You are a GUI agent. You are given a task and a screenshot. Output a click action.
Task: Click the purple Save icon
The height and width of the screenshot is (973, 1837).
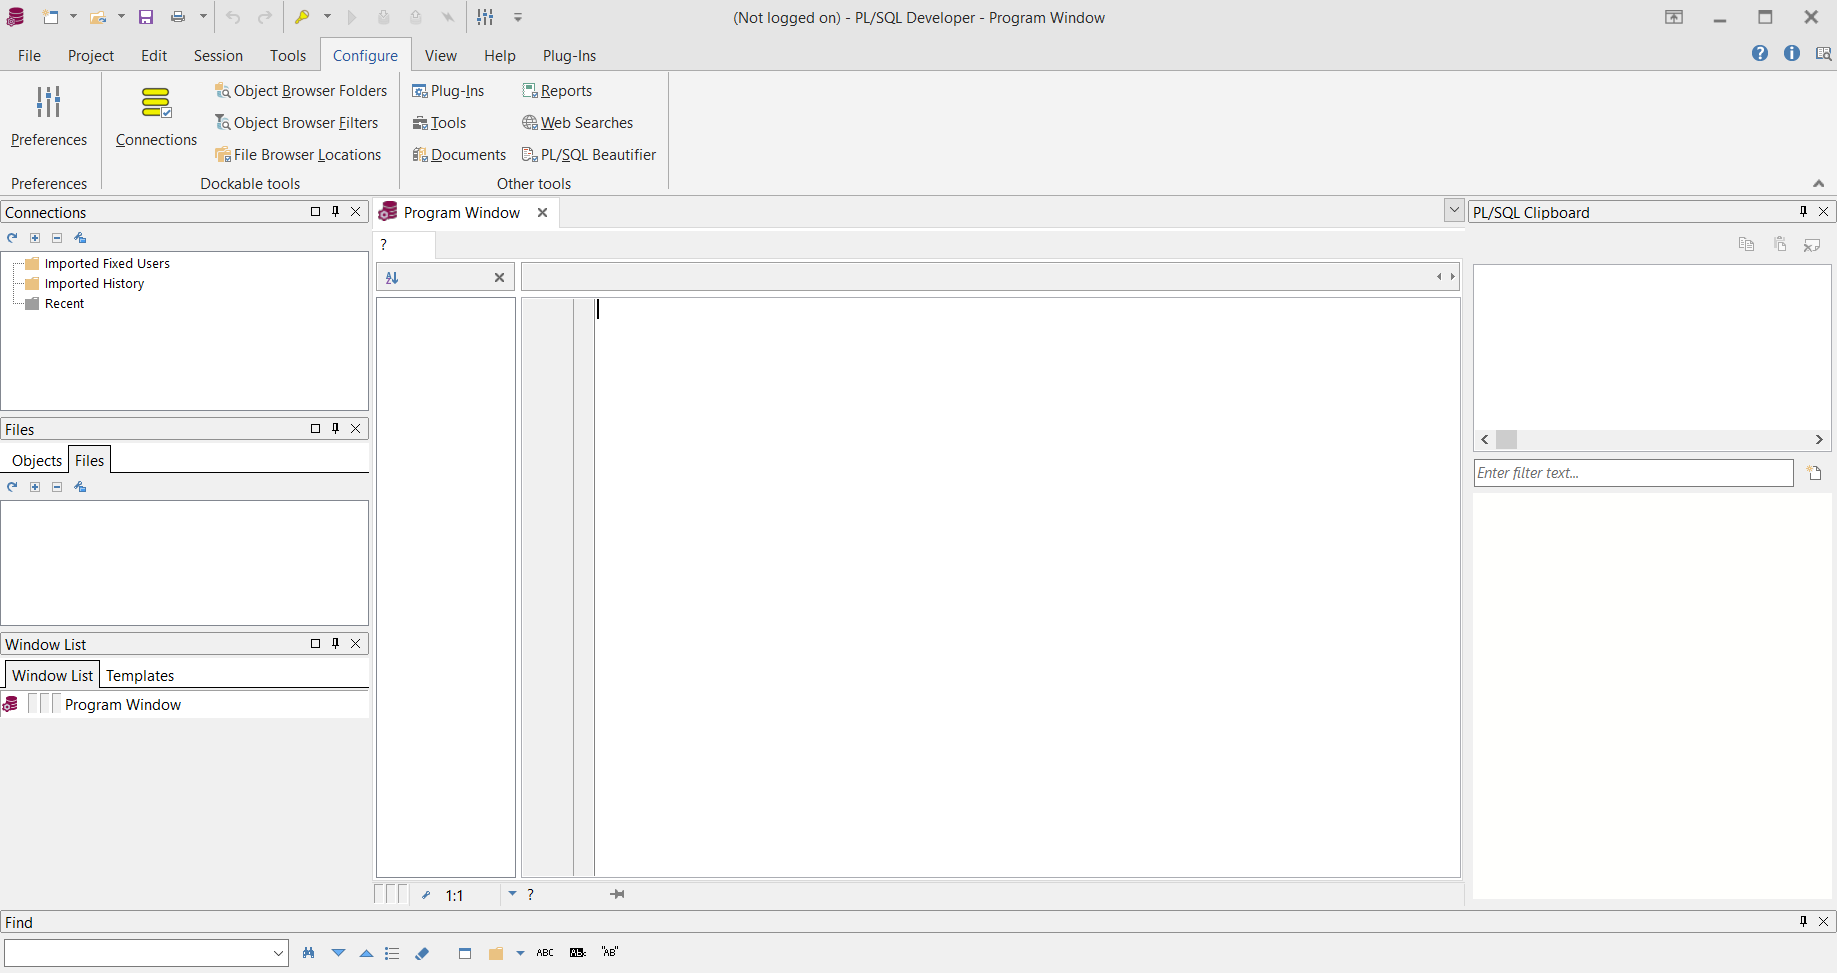point(146,17)
